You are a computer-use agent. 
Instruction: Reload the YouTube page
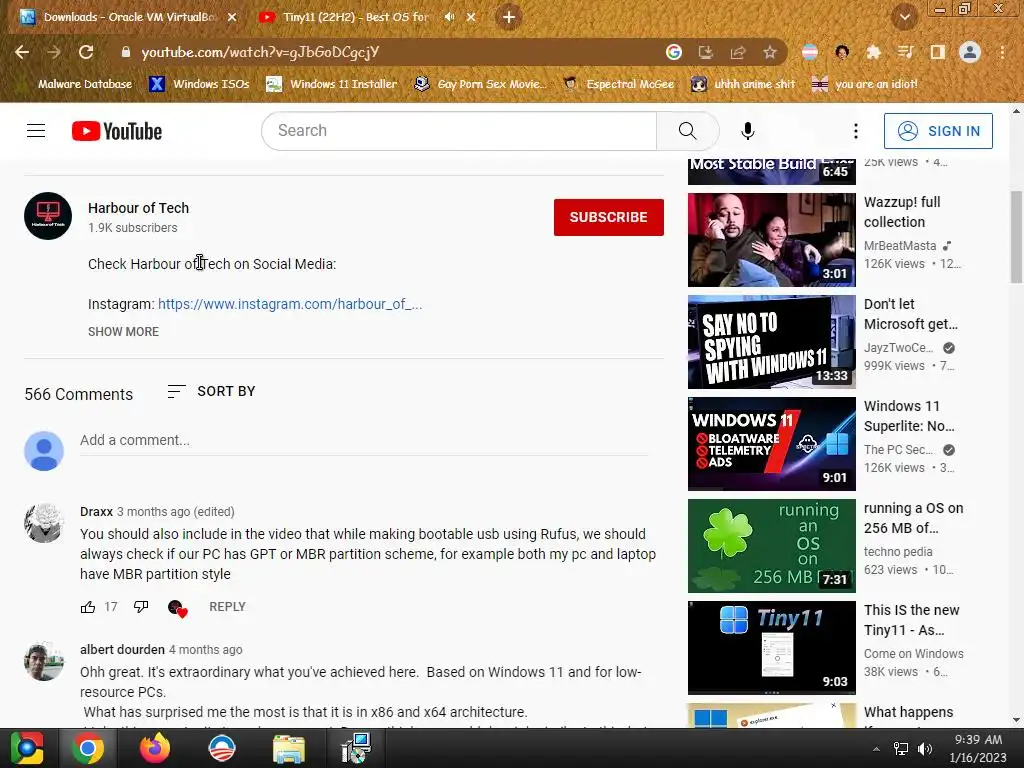coord(86,52)
